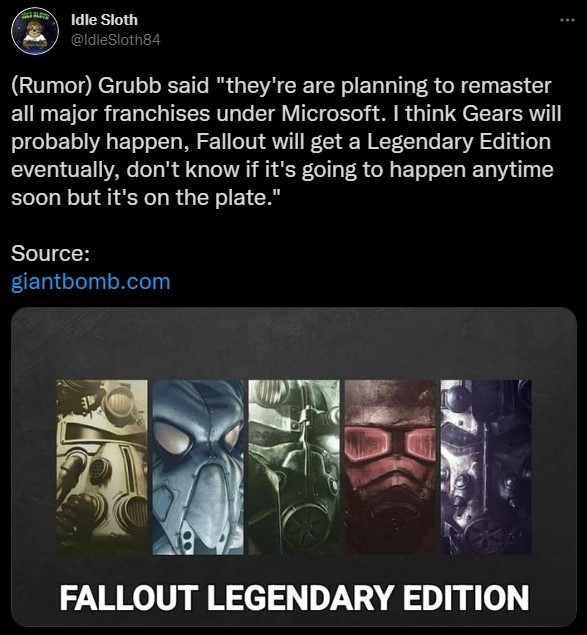Click the name Grubb in the tweet
The image size is (587, 635).
point(130,85)
